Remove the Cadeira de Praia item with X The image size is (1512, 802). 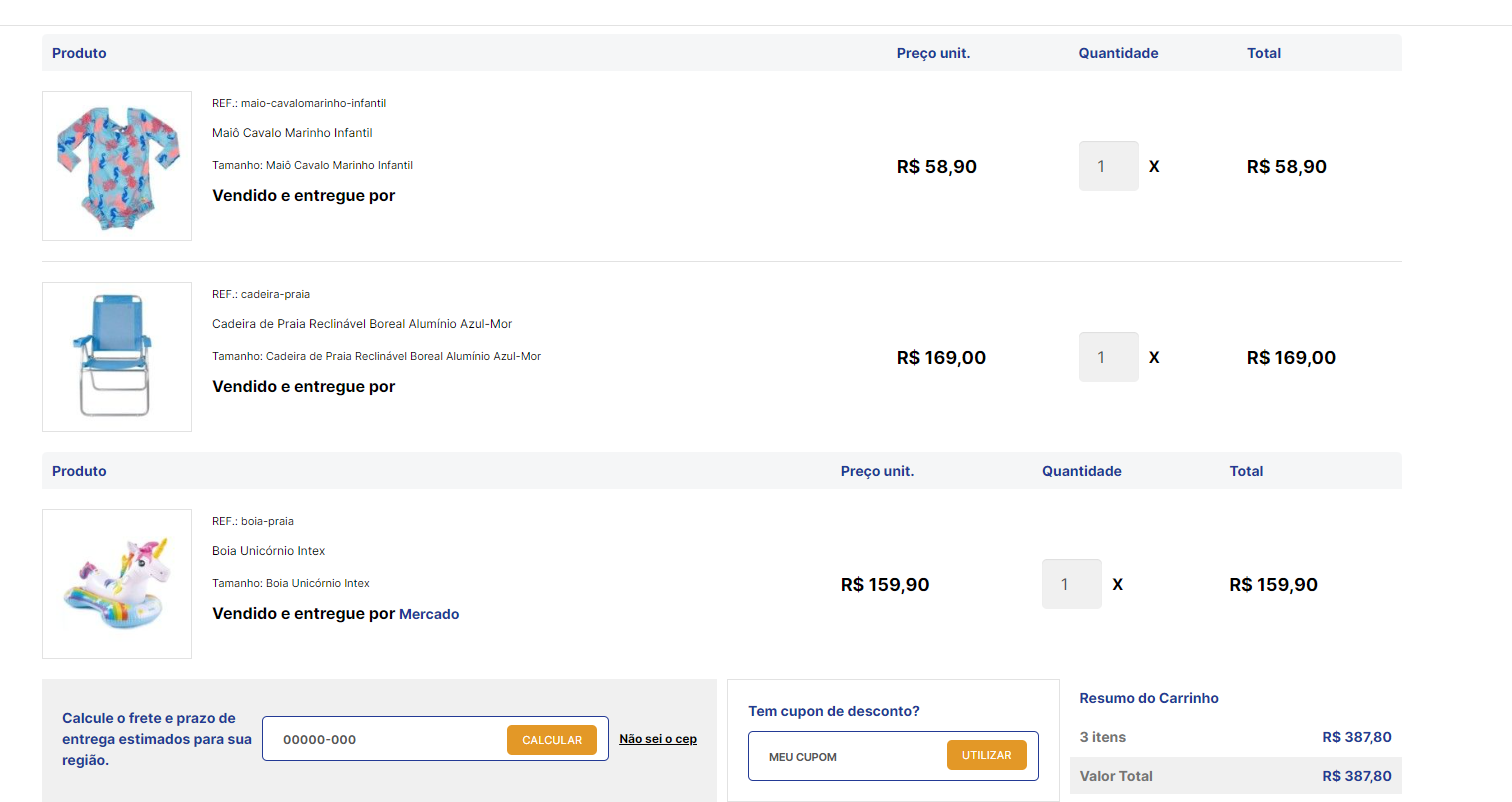pos(1154,358)
